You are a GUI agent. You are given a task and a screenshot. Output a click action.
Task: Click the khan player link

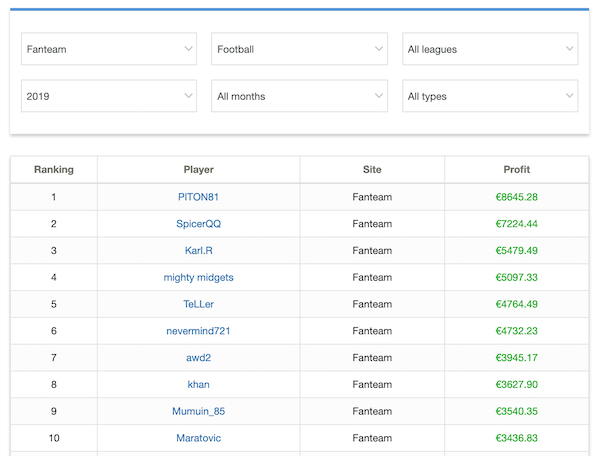(x=198, y=384)
